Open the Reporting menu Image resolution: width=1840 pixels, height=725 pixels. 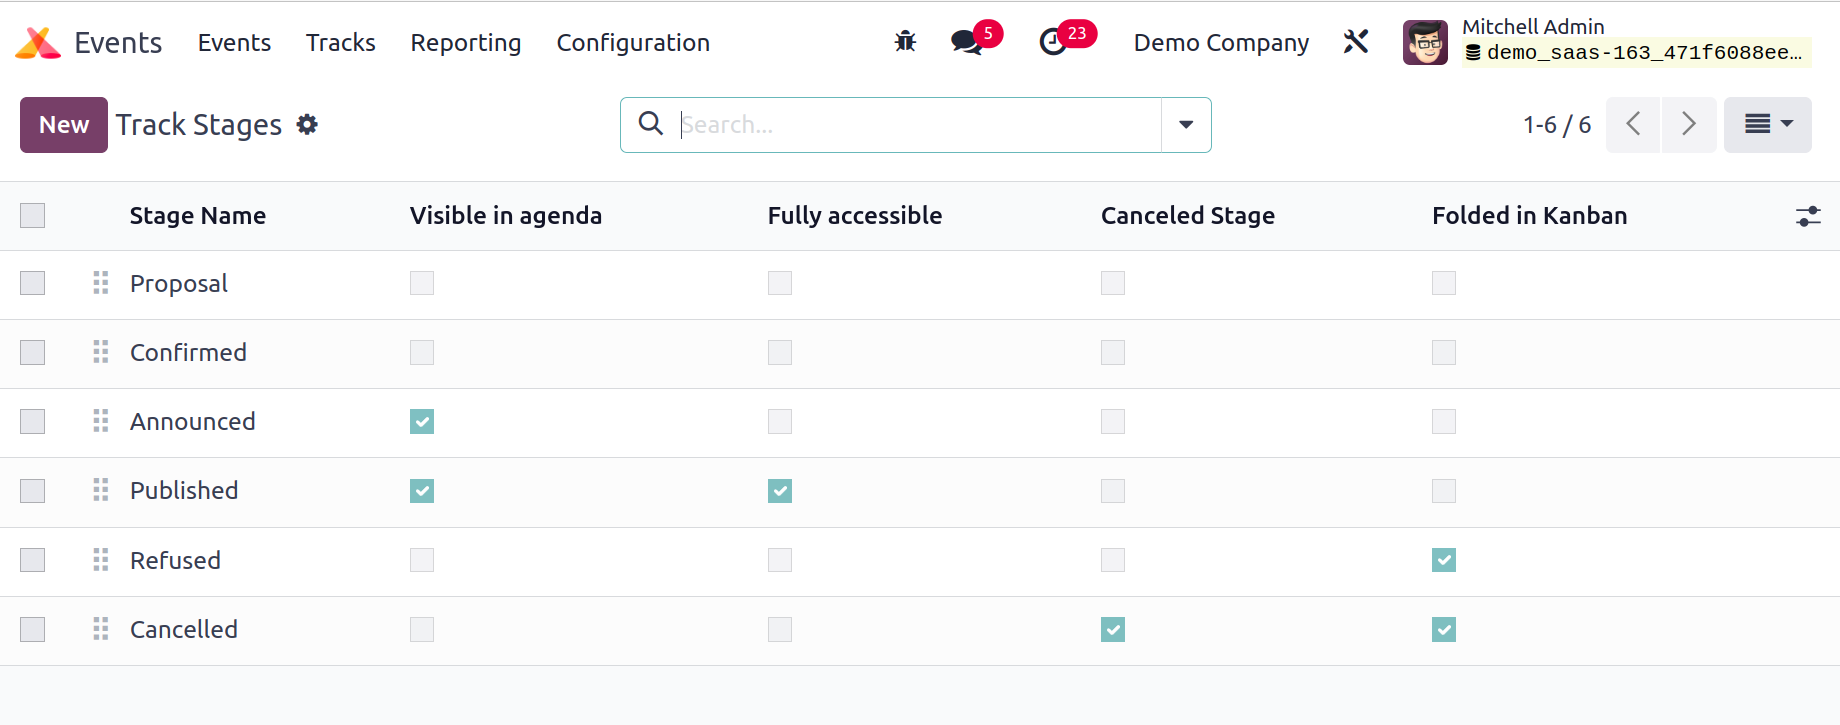(466, 42)
